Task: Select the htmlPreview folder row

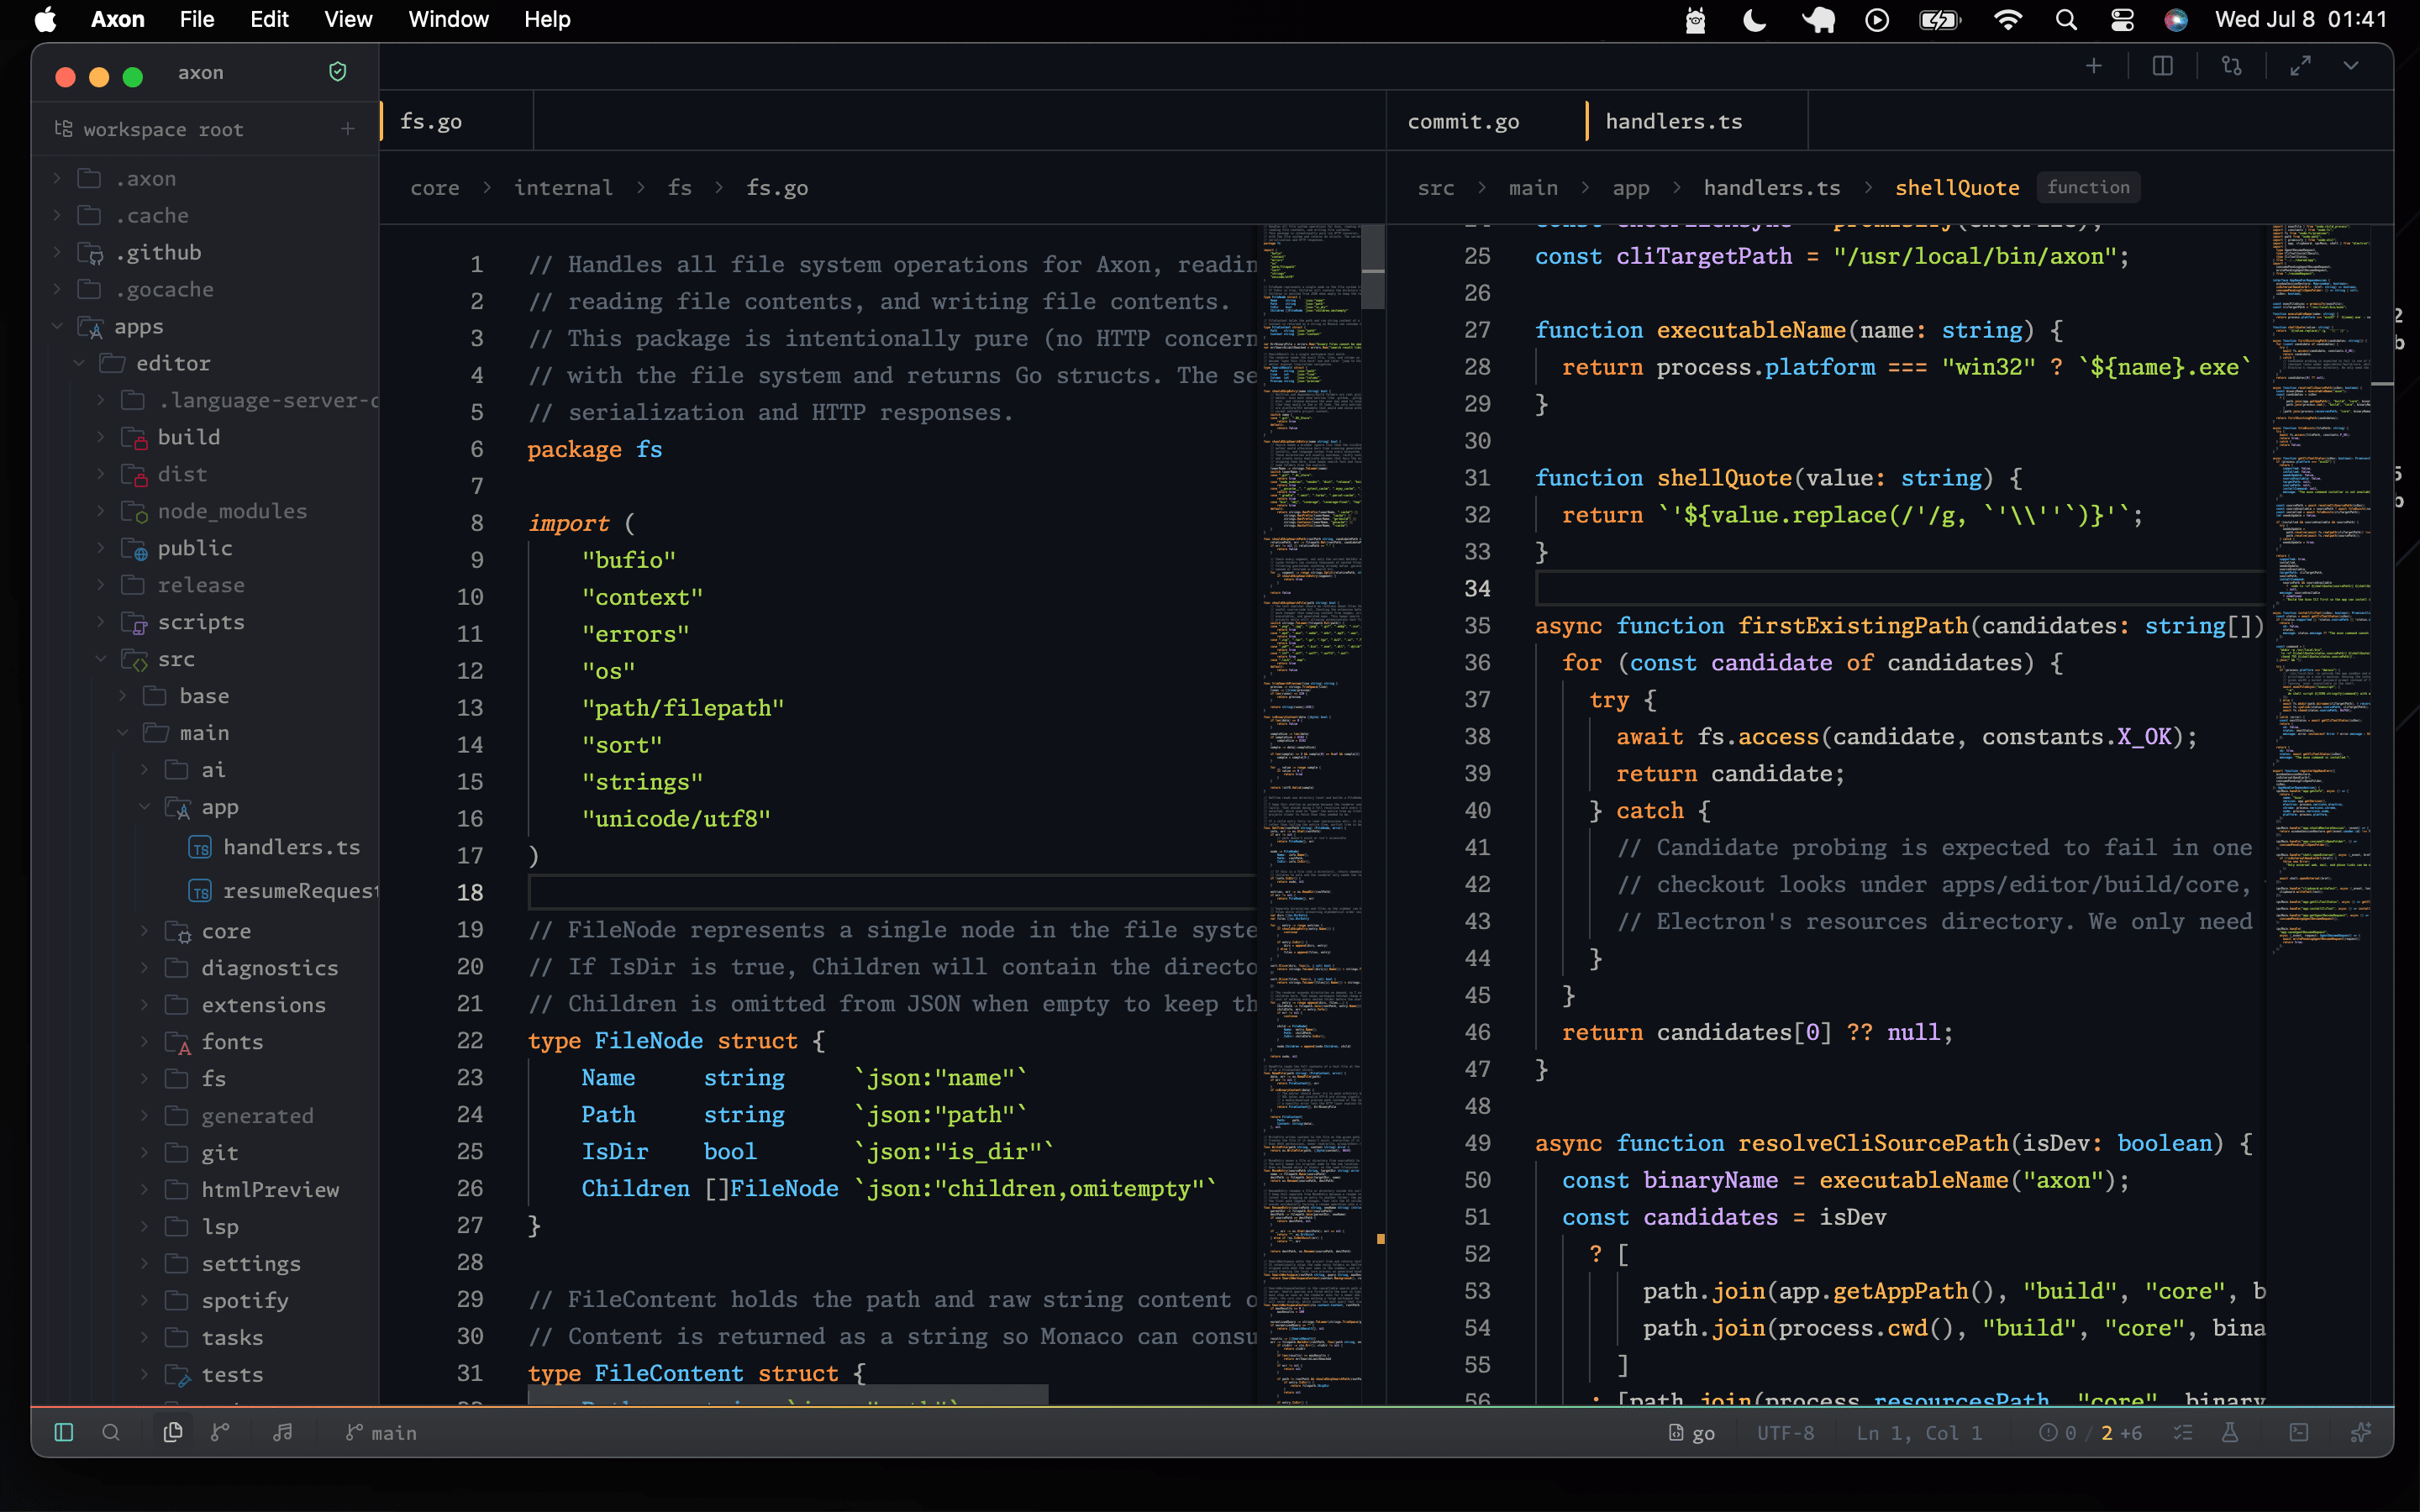Action: pos(205,1189)
